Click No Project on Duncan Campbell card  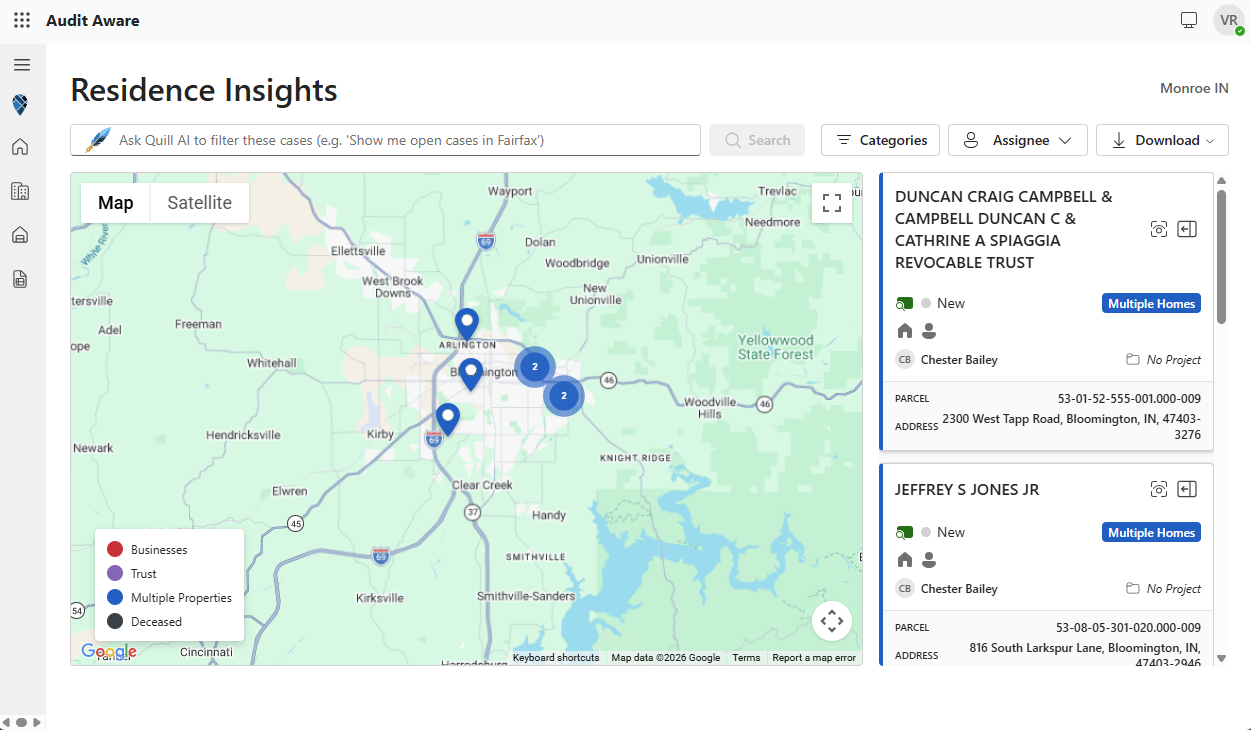(x=1163, y=359)
